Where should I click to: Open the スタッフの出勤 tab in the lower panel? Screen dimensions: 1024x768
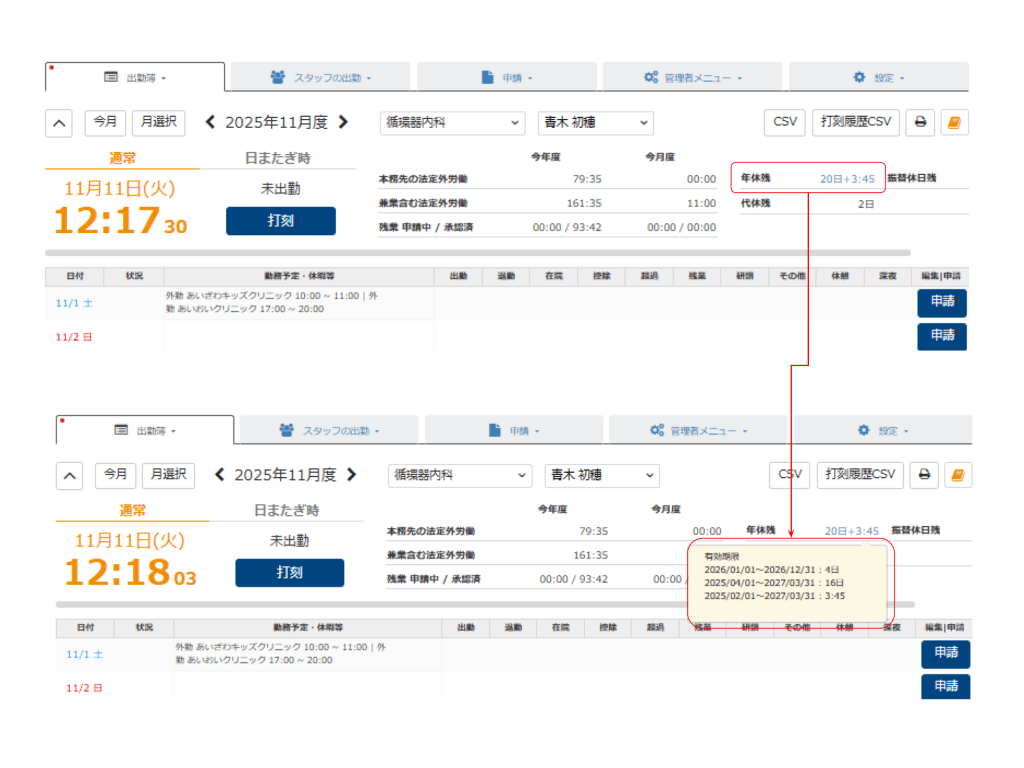329,430
